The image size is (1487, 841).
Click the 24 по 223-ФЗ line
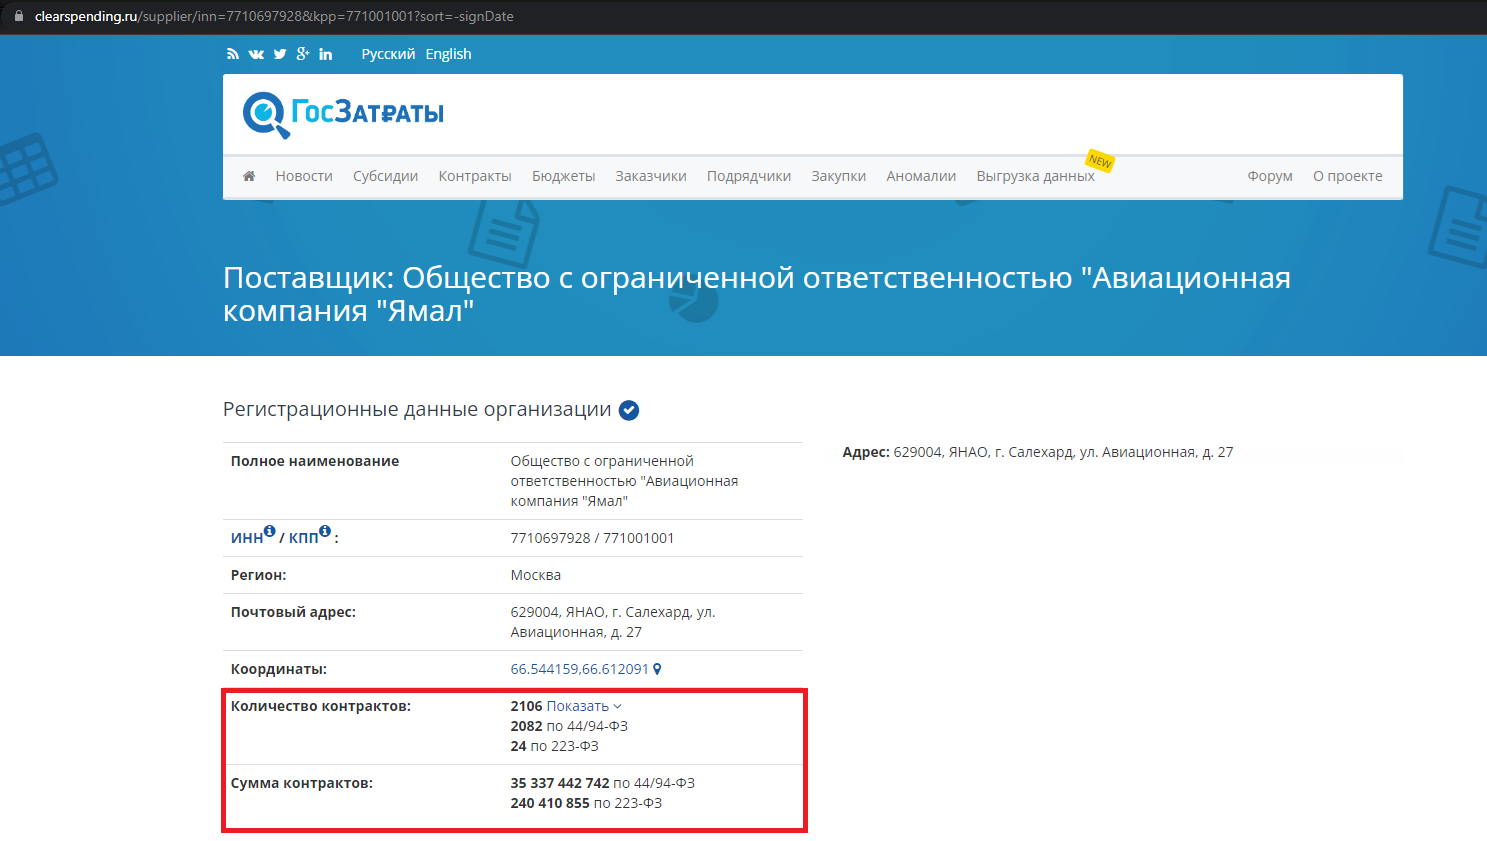click(555, 746)
